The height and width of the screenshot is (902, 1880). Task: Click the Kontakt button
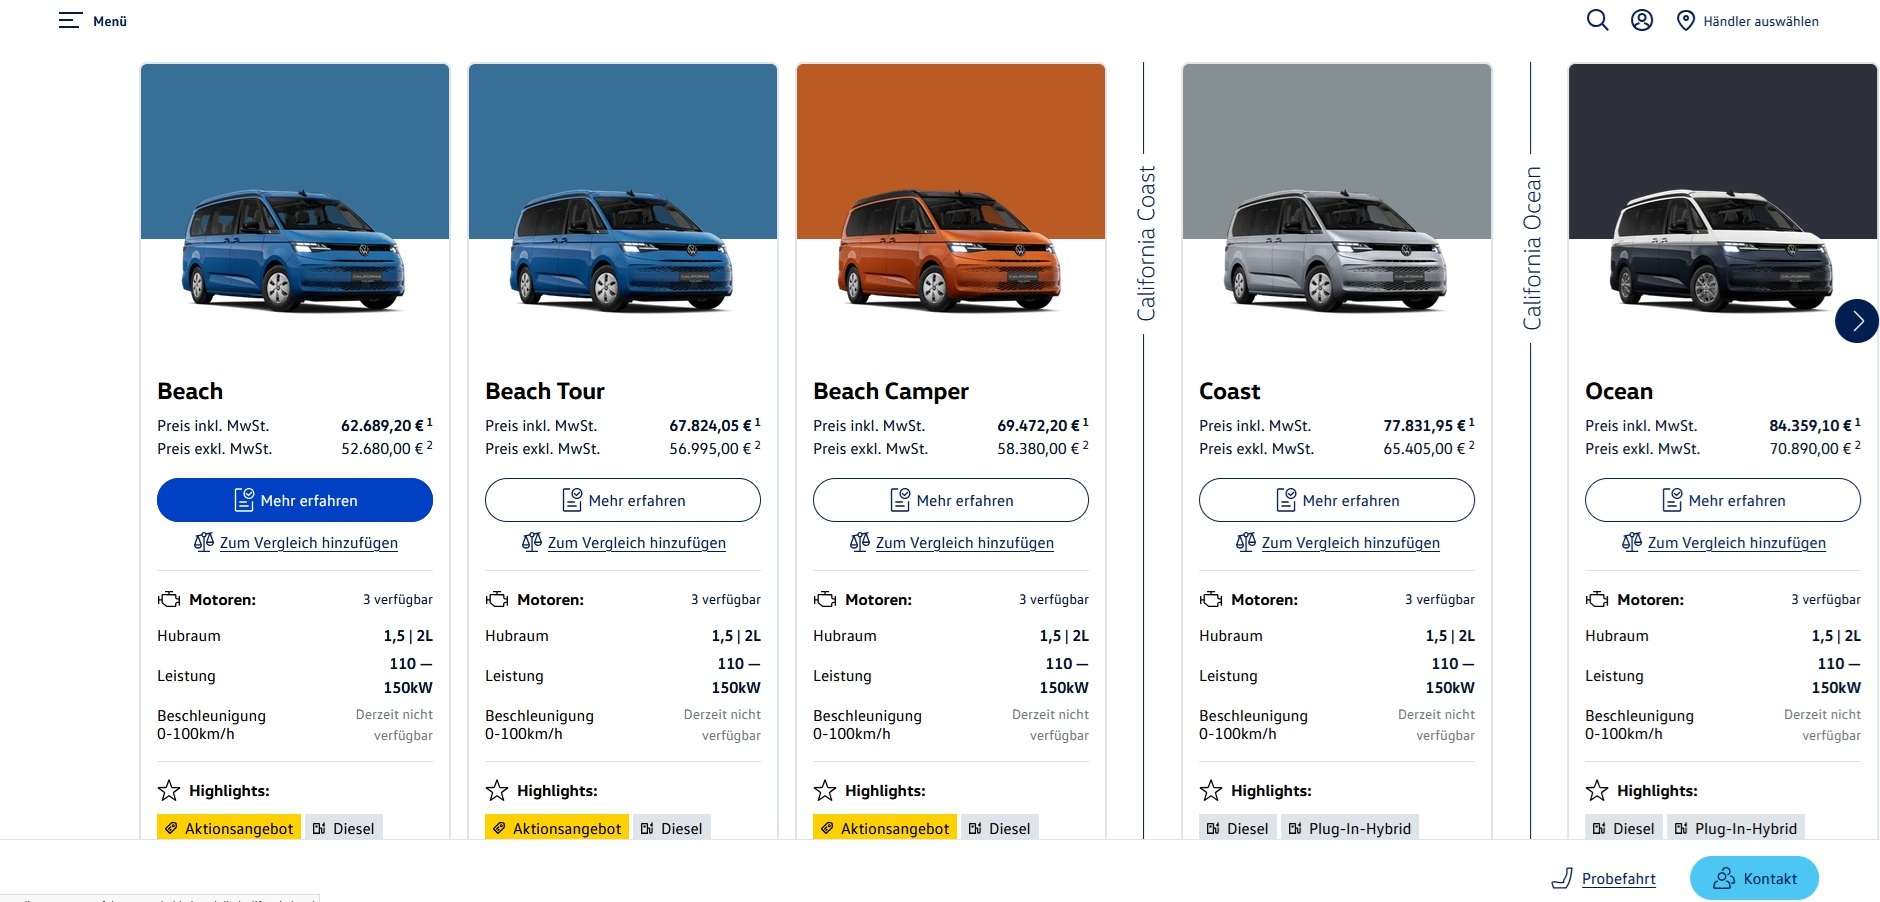point(1754,878)
